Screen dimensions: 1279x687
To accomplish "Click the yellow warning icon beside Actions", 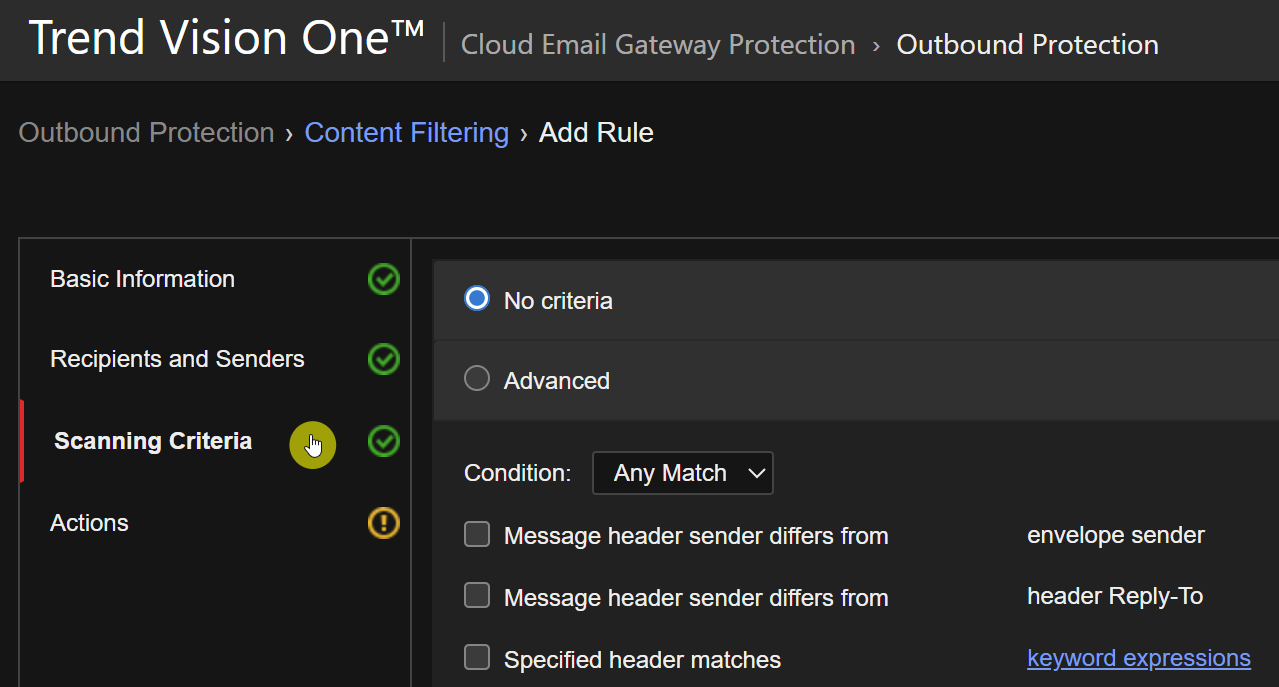I will [384, 523].
